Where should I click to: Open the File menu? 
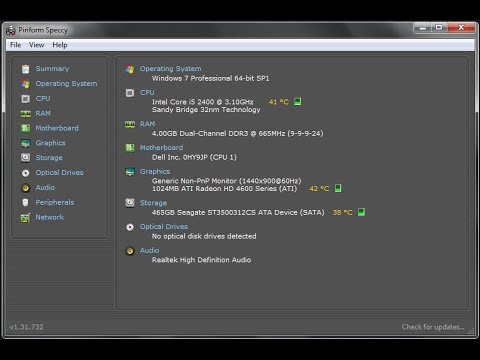(16, 45)
